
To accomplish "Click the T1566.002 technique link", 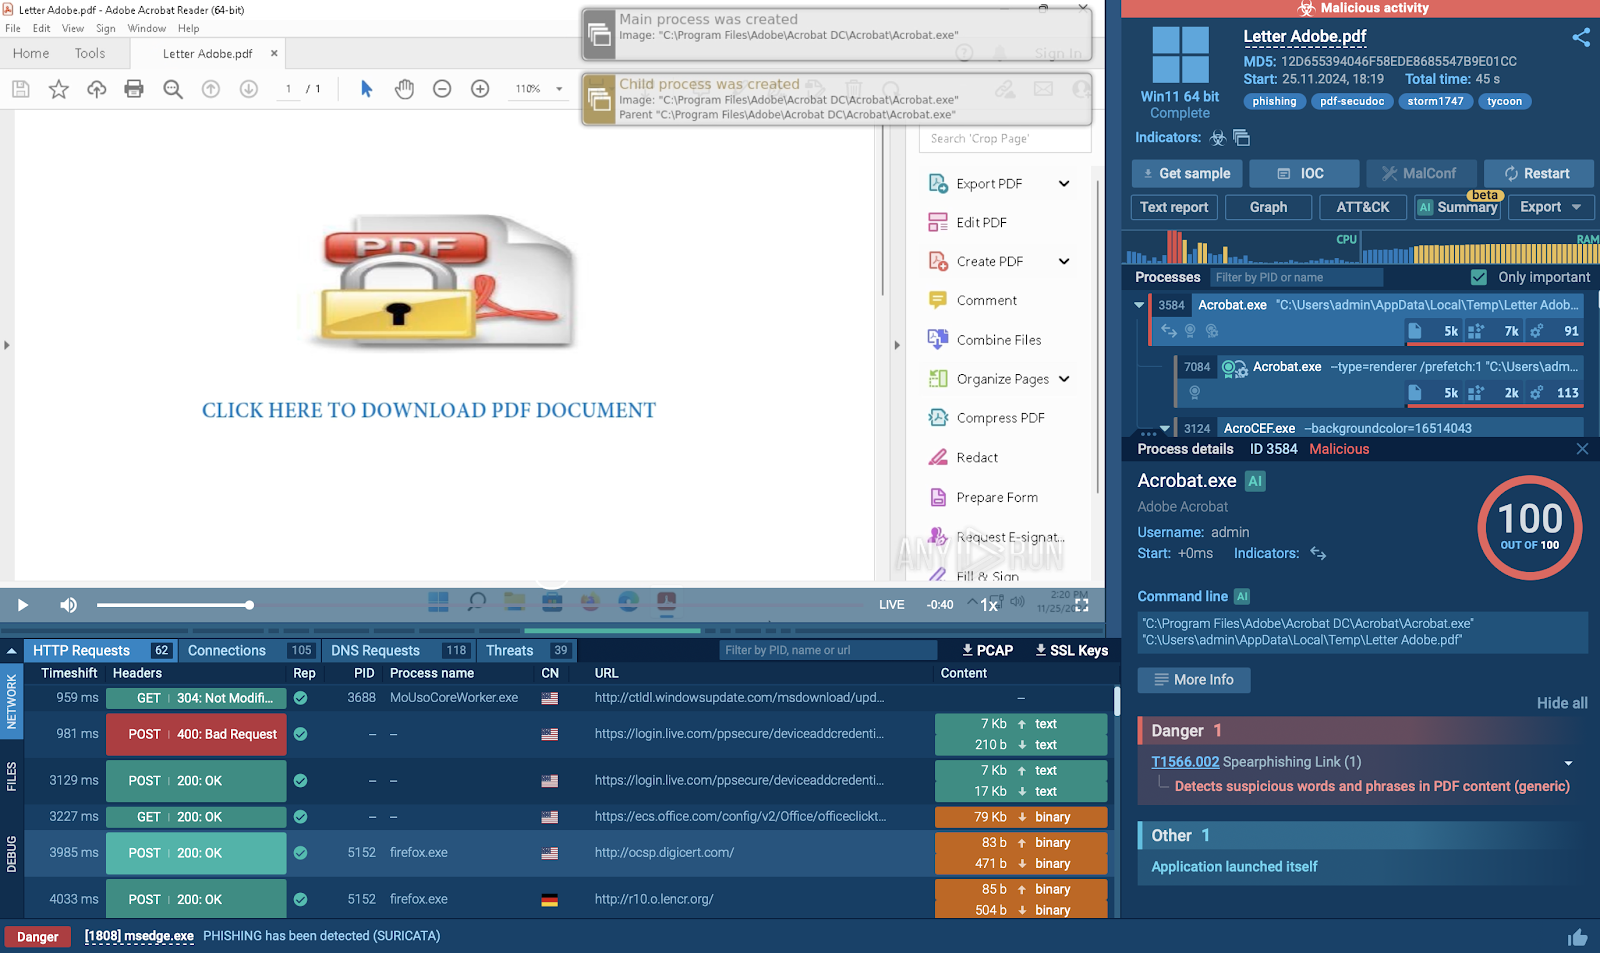I will [x=1185, y=762].
